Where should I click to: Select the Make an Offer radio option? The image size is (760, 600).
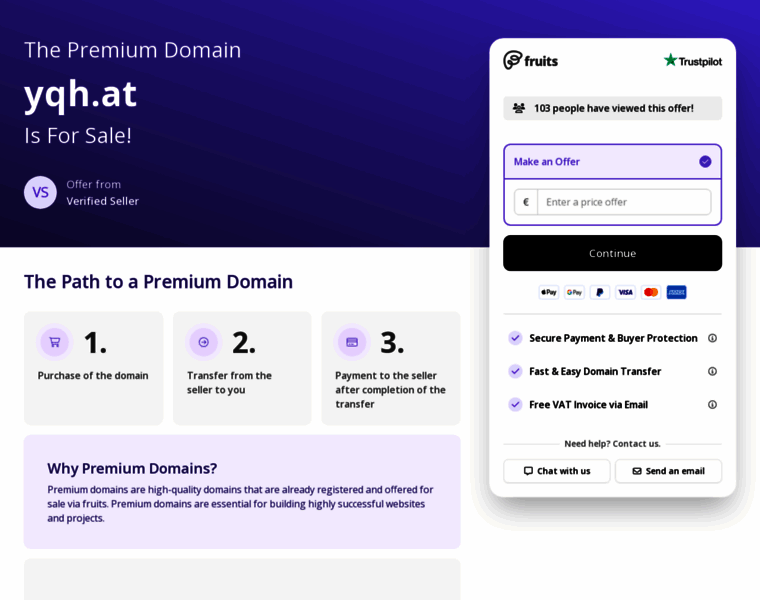pyautogui.click(x=705, y=161)
